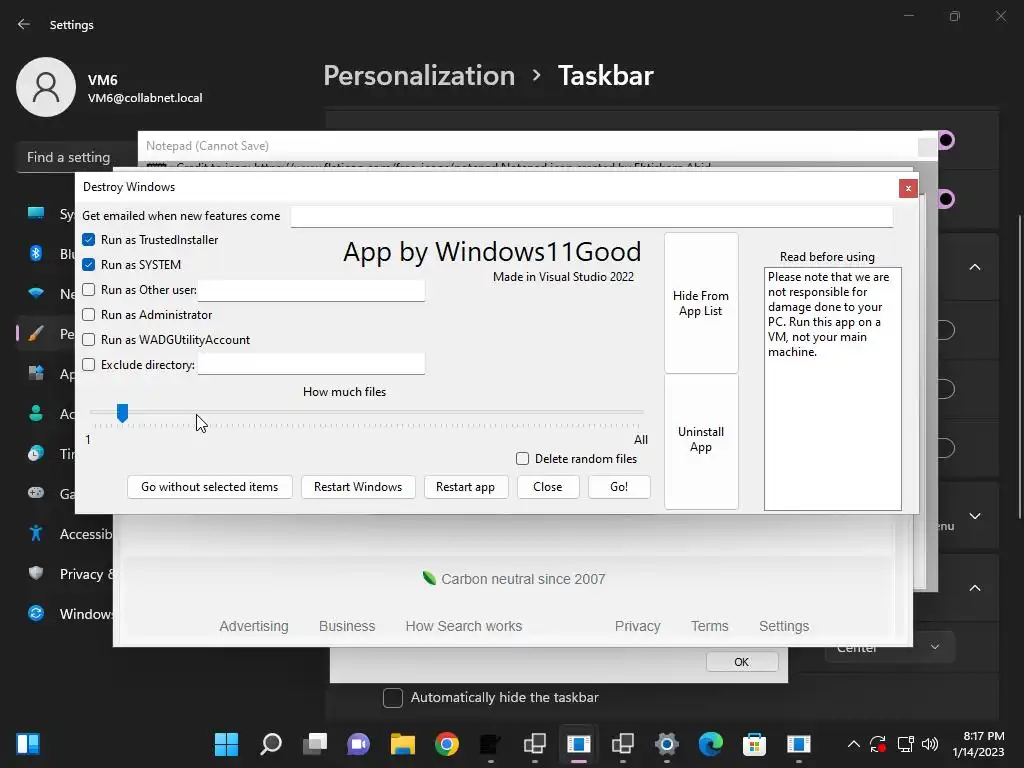The image size is (1024, 768).
Task: Enable Run as Administrator checkbox
Action: (89, 315)
